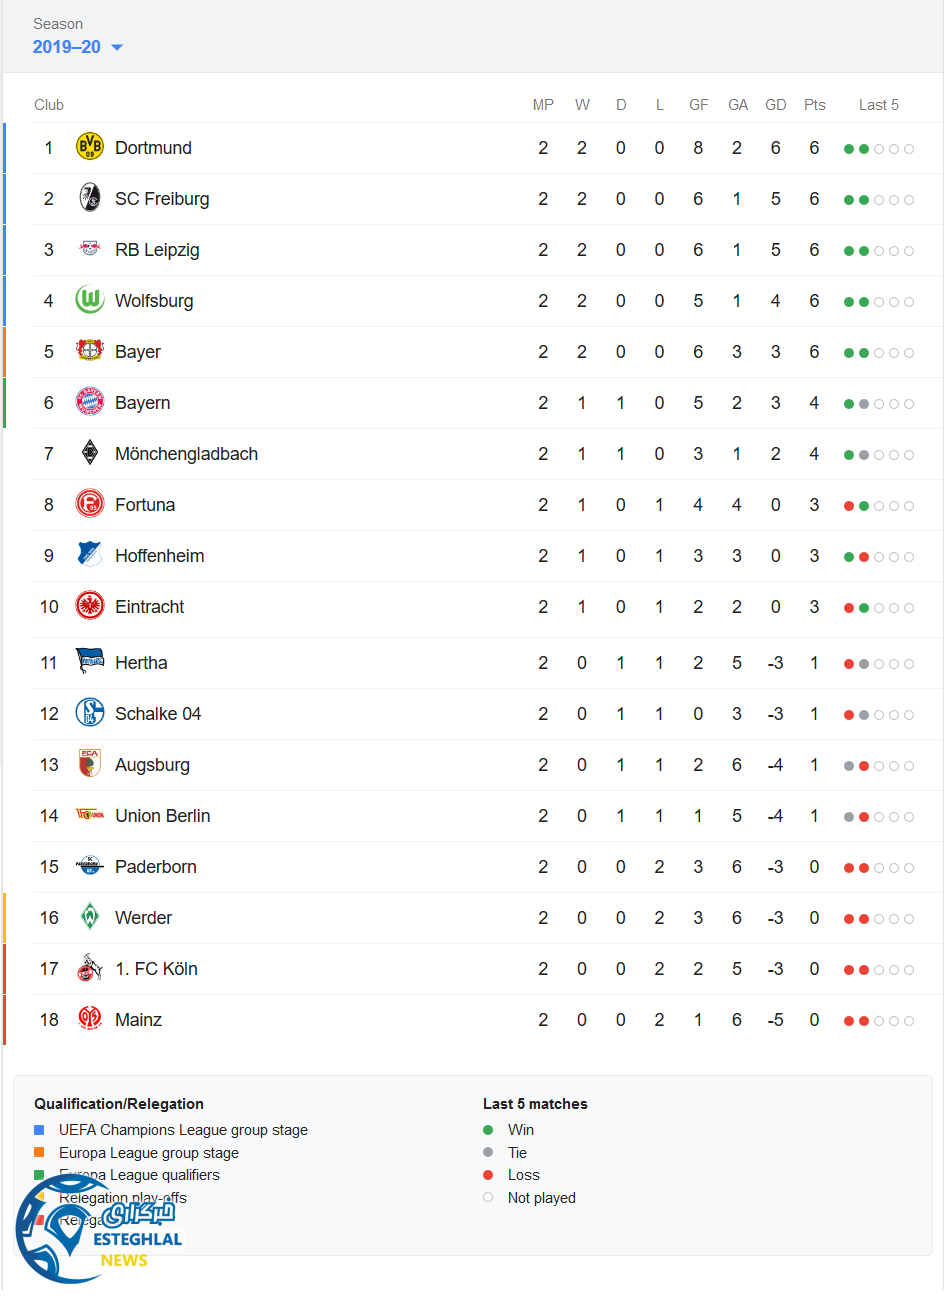This screenshot has width=944, height=1311.
Task: Click the Paderborn team name
Action: tap(155, 867)
